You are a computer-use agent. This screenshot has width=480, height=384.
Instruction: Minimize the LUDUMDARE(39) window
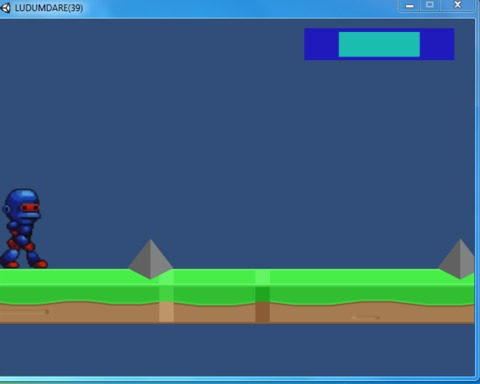pos(410,6)
